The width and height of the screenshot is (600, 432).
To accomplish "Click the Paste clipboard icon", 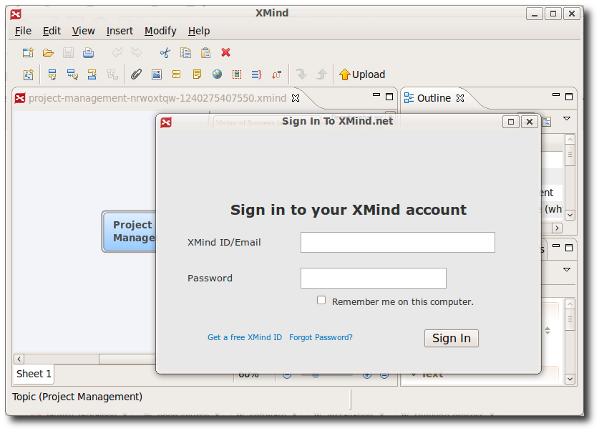I will (206, 52).
